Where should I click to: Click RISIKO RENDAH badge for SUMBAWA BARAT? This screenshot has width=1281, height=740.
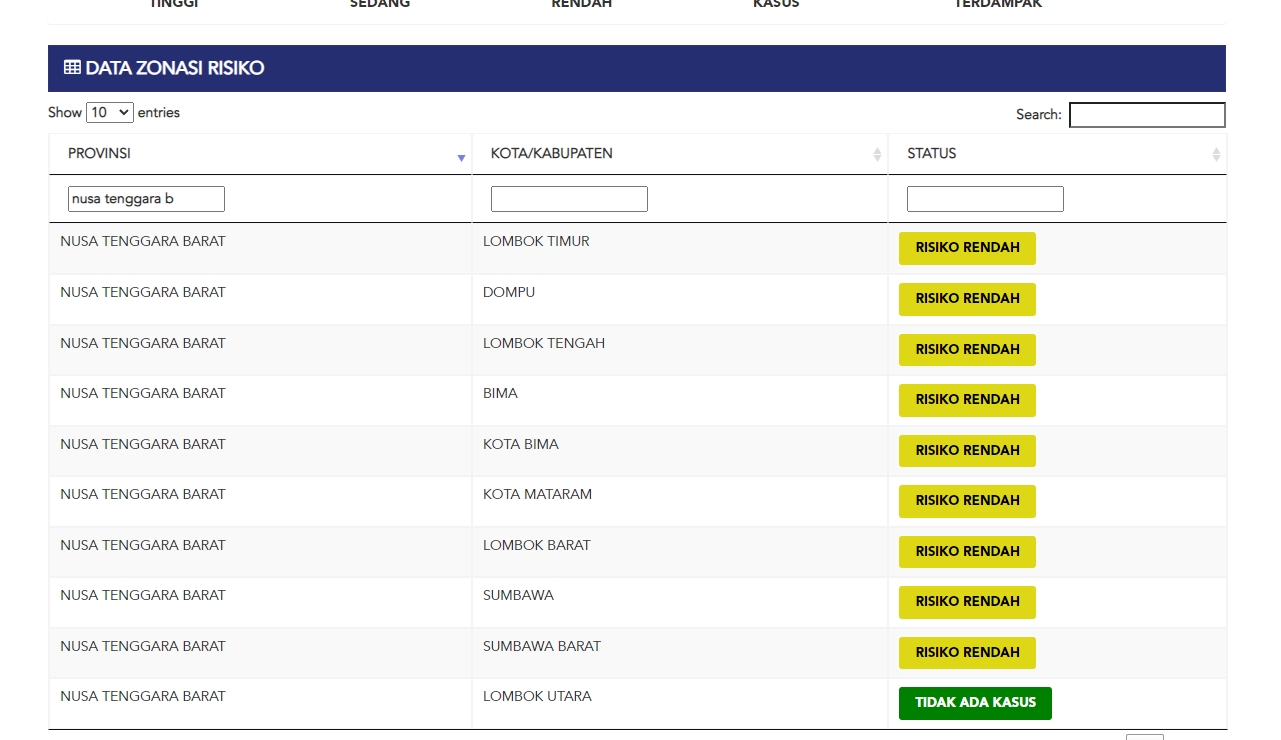[x=967, y=653]
